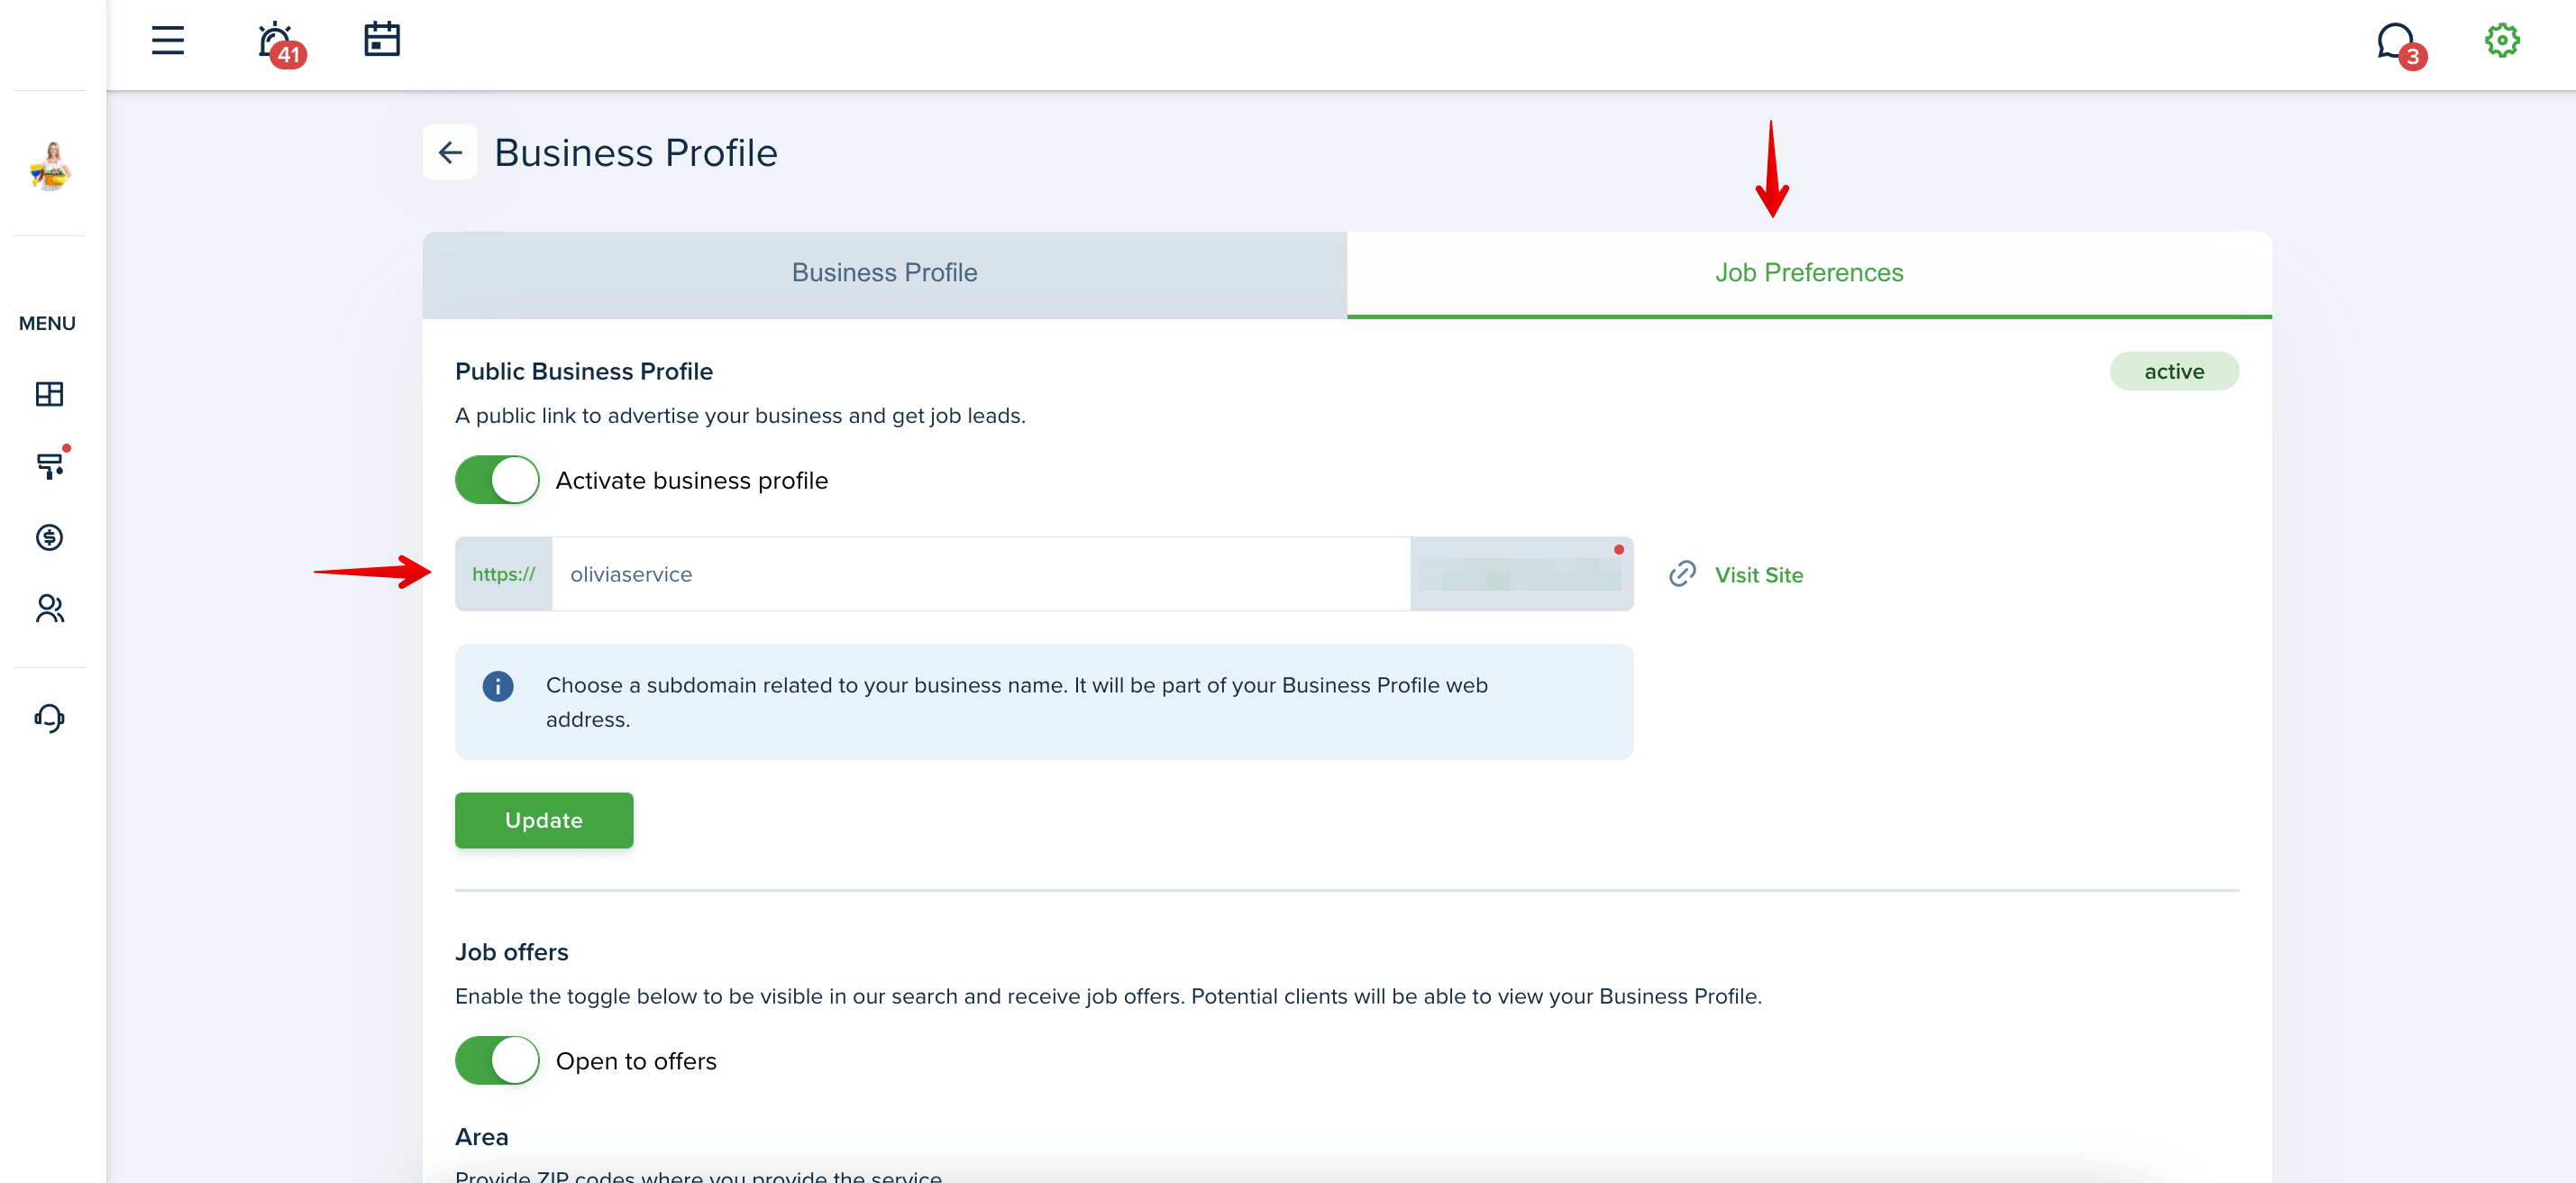Click the https:// prefix label
2576x1183 pixels.
coord(504,574)
